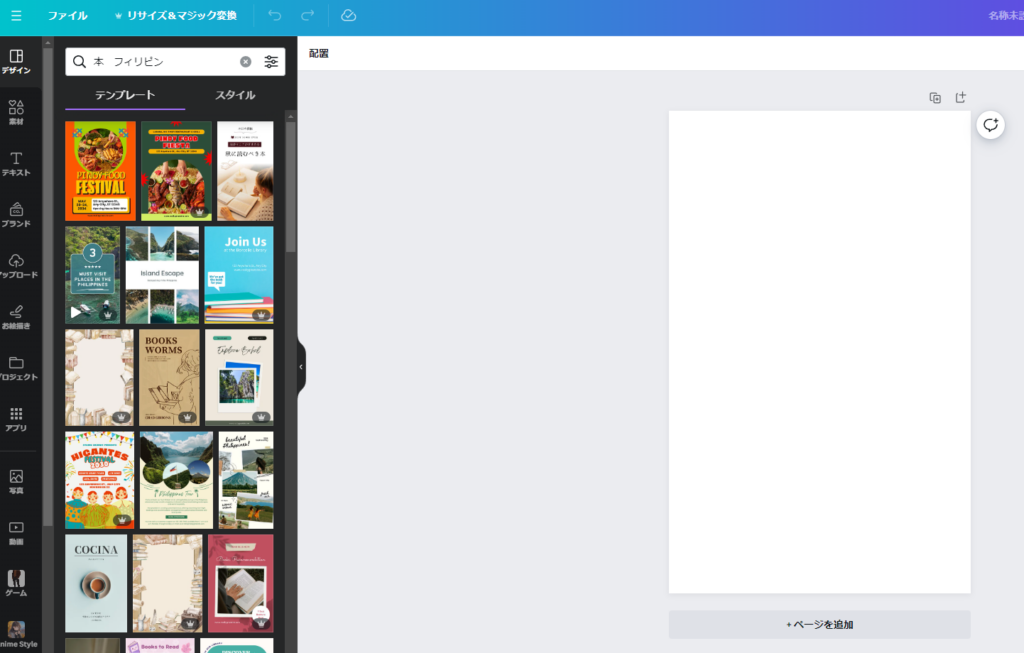Screen dimensions: 1024x653
Task: Open the アプリ apps panel
Action: tap(16, 419)
